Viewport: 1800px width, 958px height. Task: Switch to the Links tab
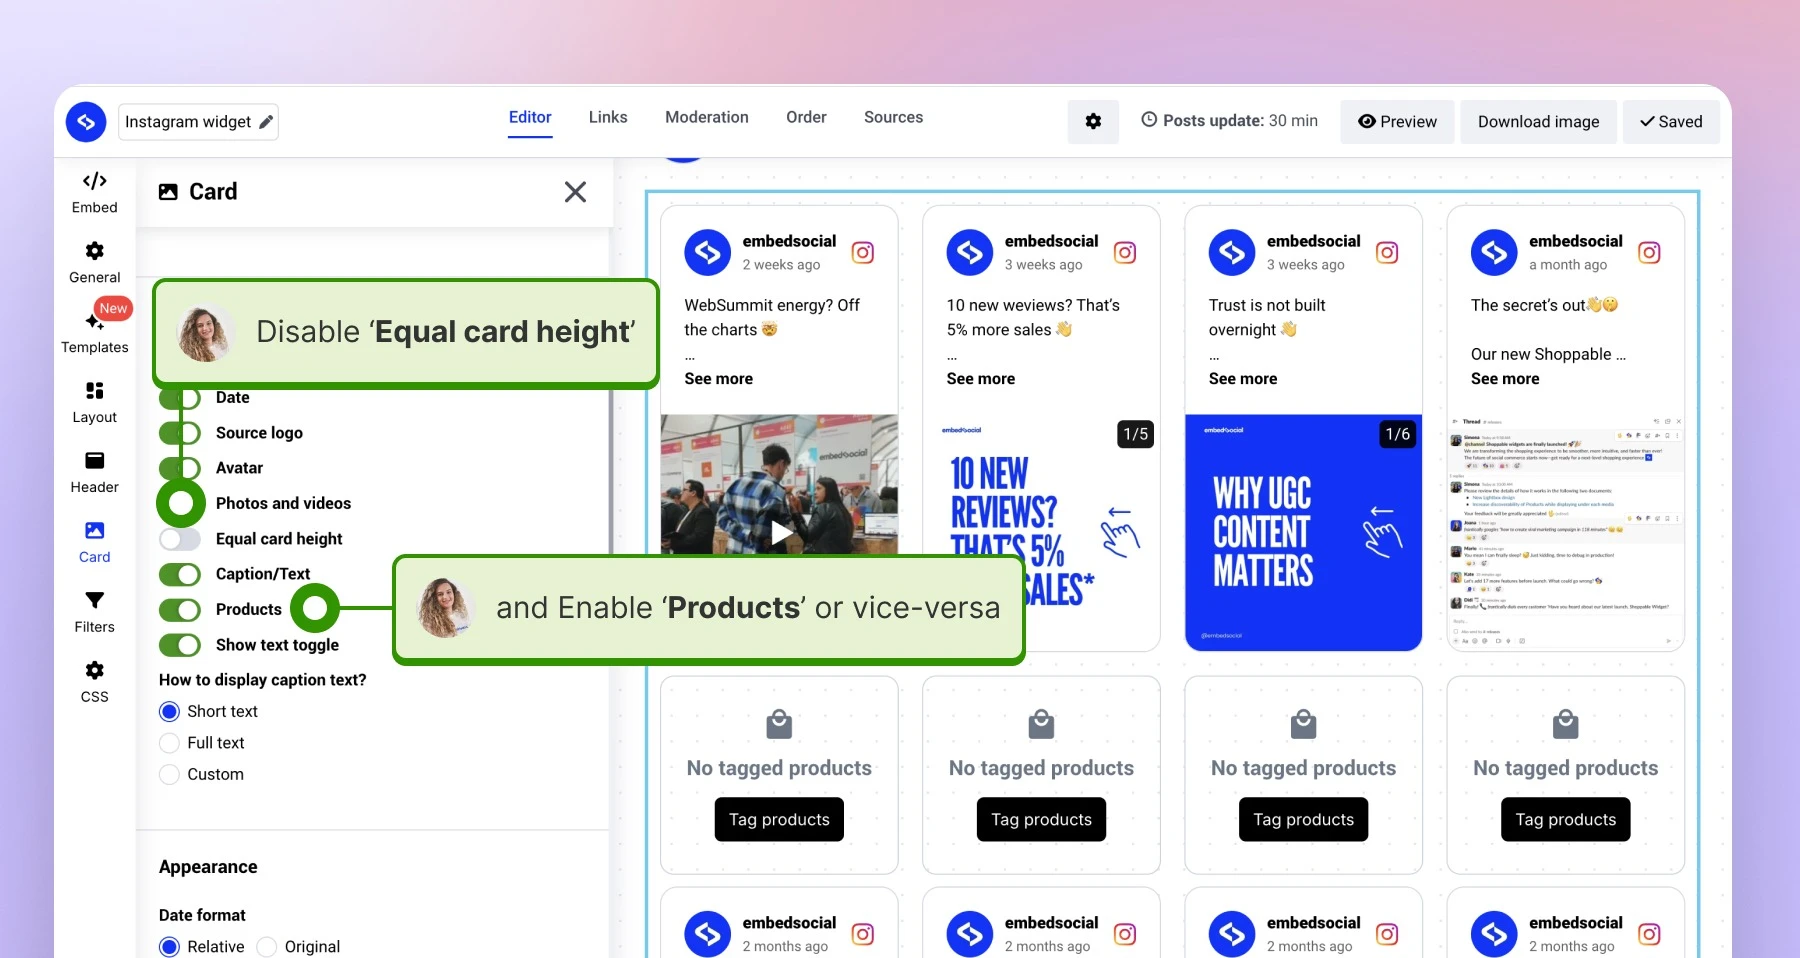(608, 118)
